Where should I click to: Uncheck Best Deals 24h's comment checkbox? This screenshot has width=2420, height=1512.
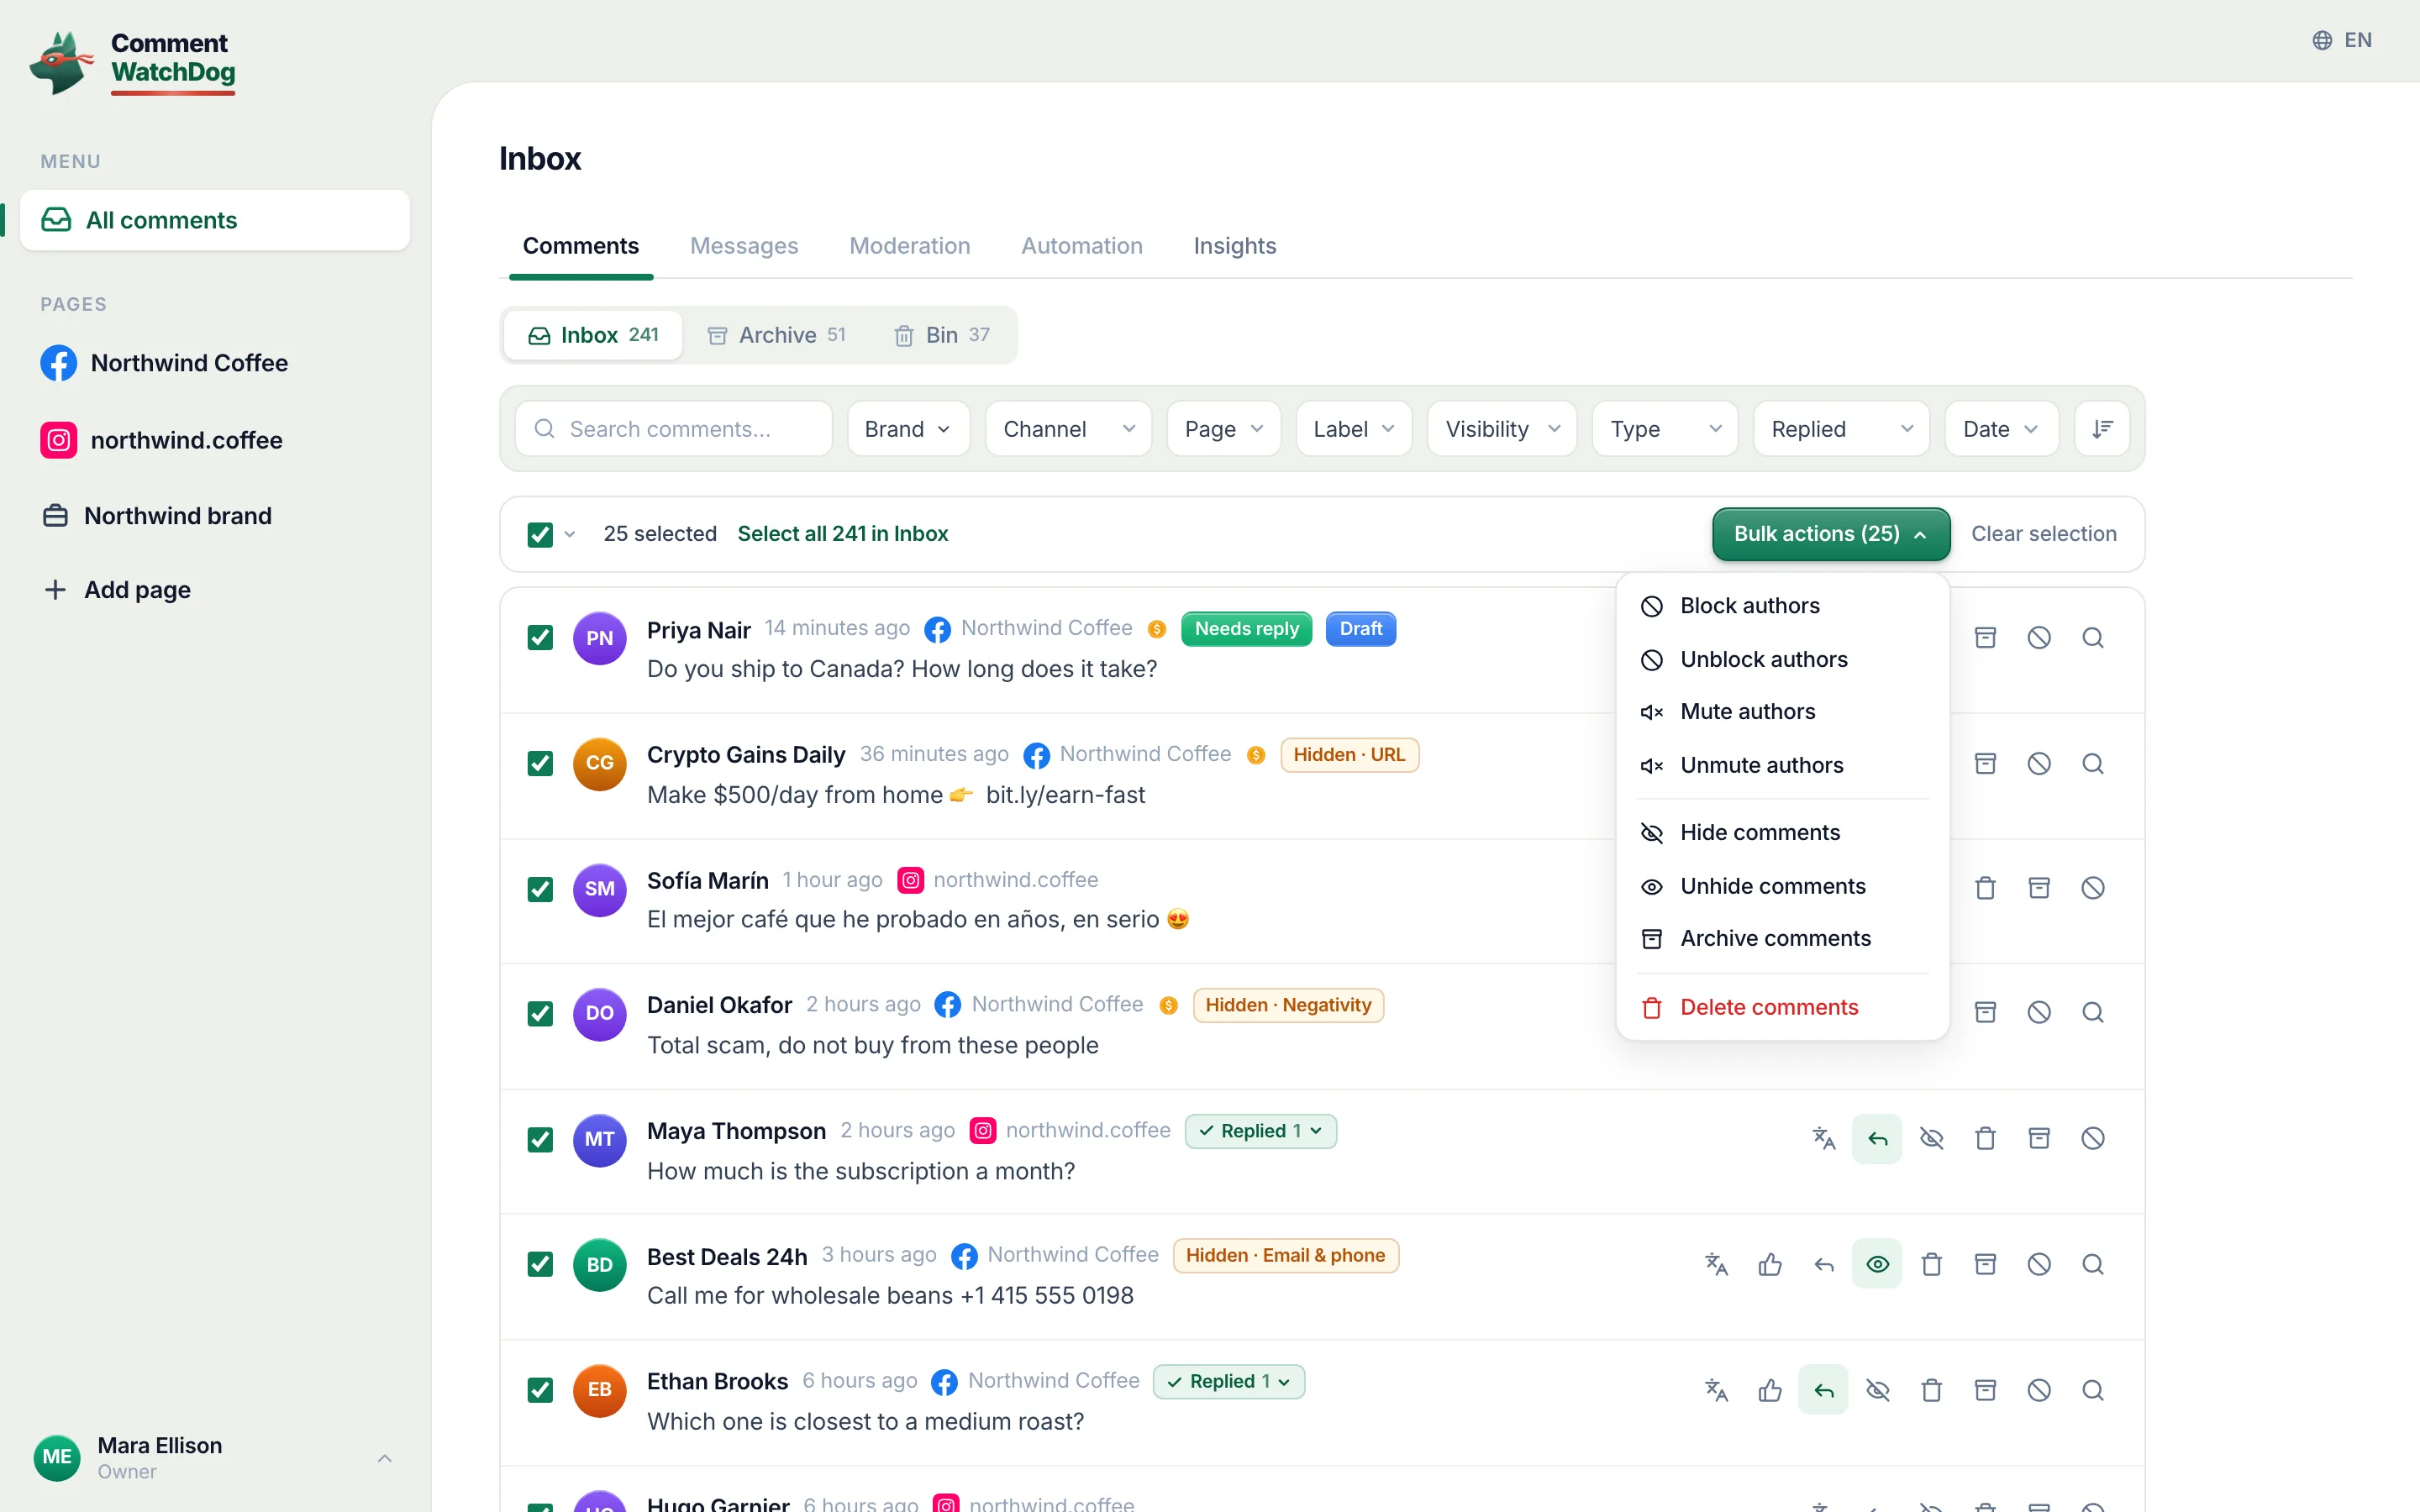540,1265
